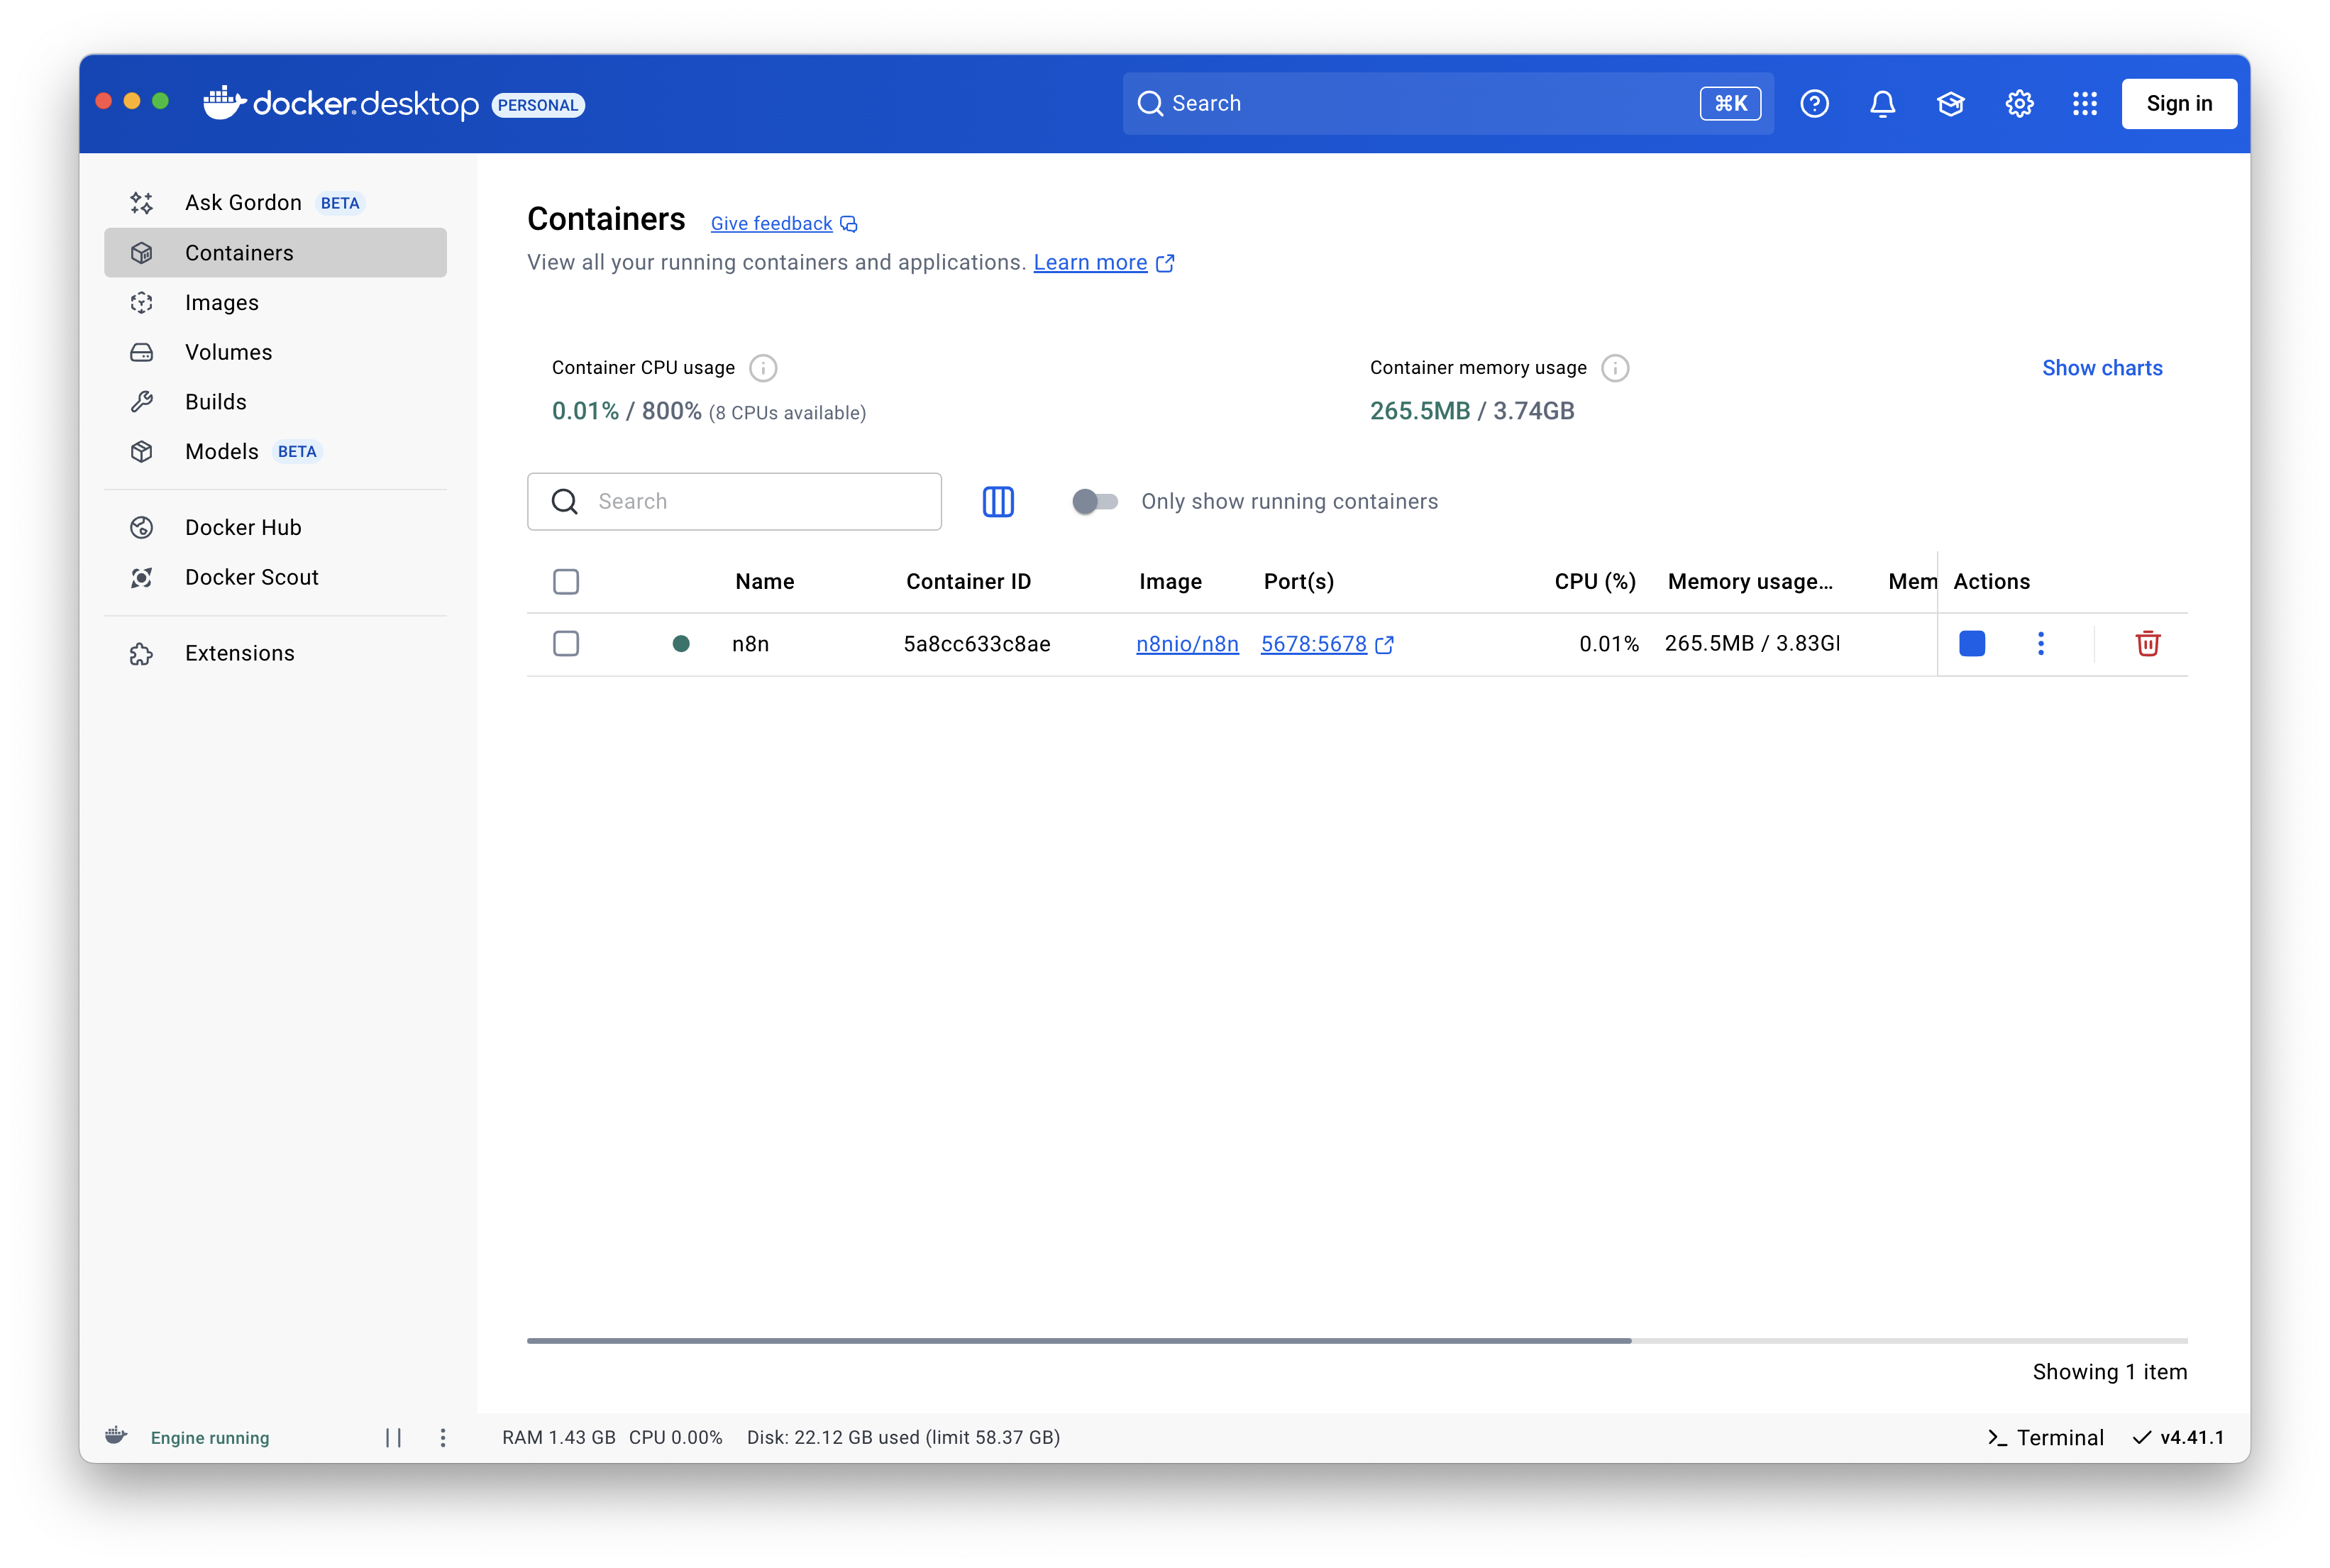Image resolution: width=2330 pixels, height=1568 pixels.
Task: Open more actions for n8n container
Action: 2040,643
